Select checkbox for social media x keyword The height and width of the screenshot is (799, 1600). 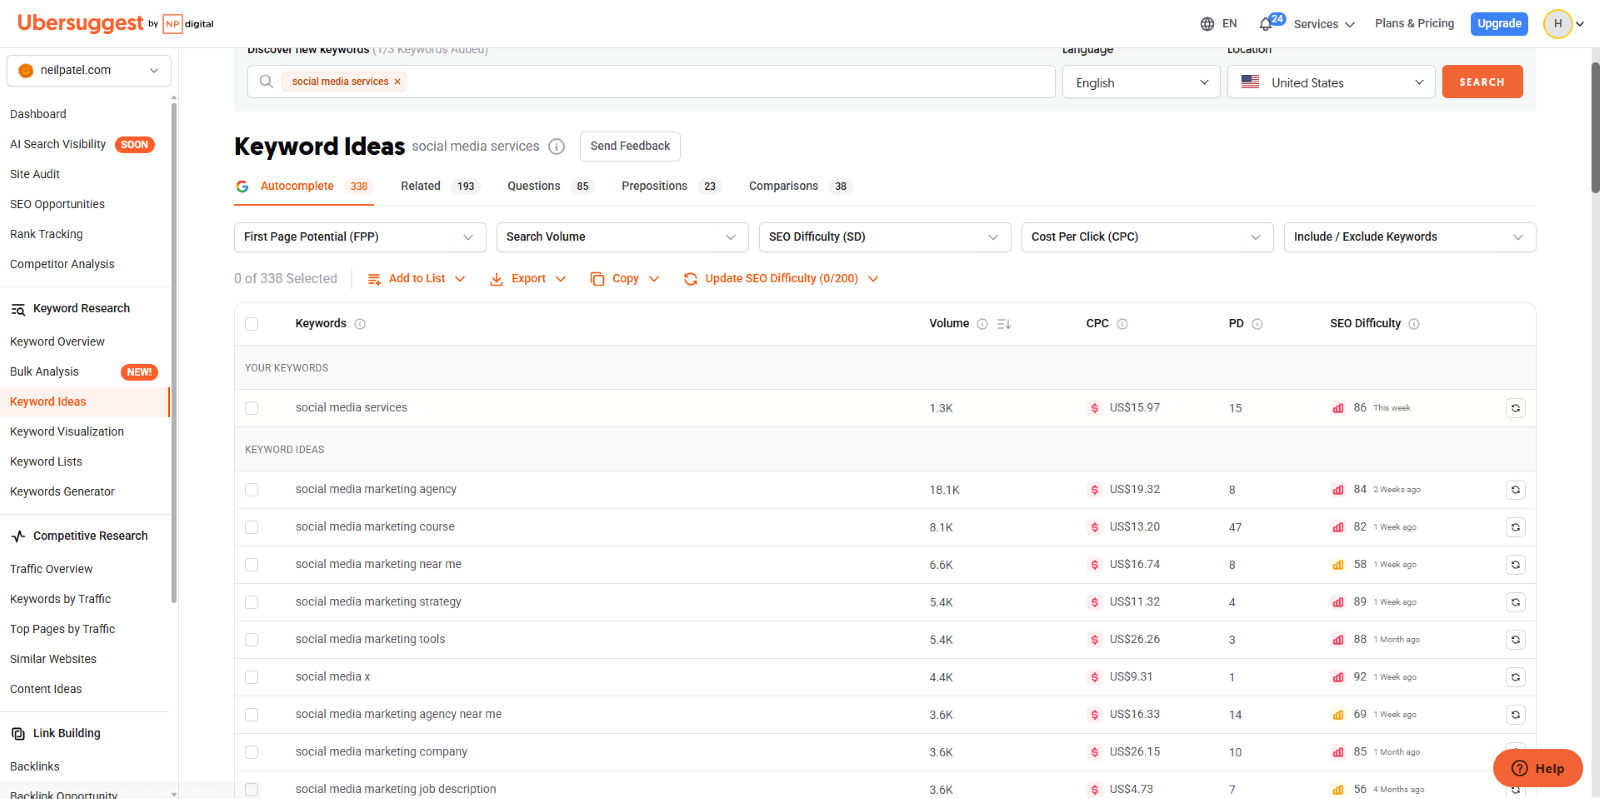click(252, 677)
